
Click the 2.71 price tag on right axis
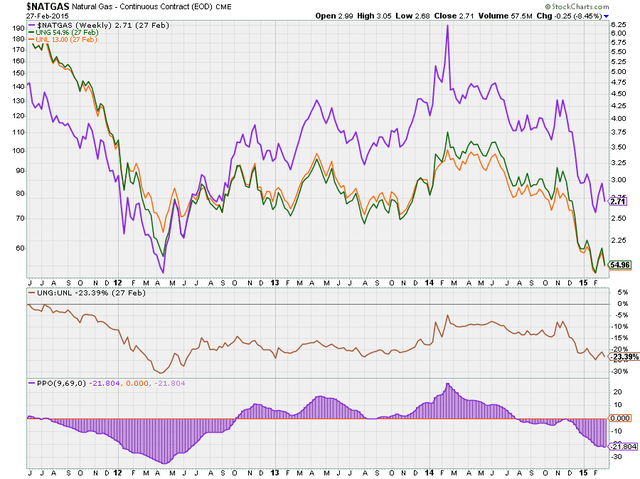pos(619,201)
